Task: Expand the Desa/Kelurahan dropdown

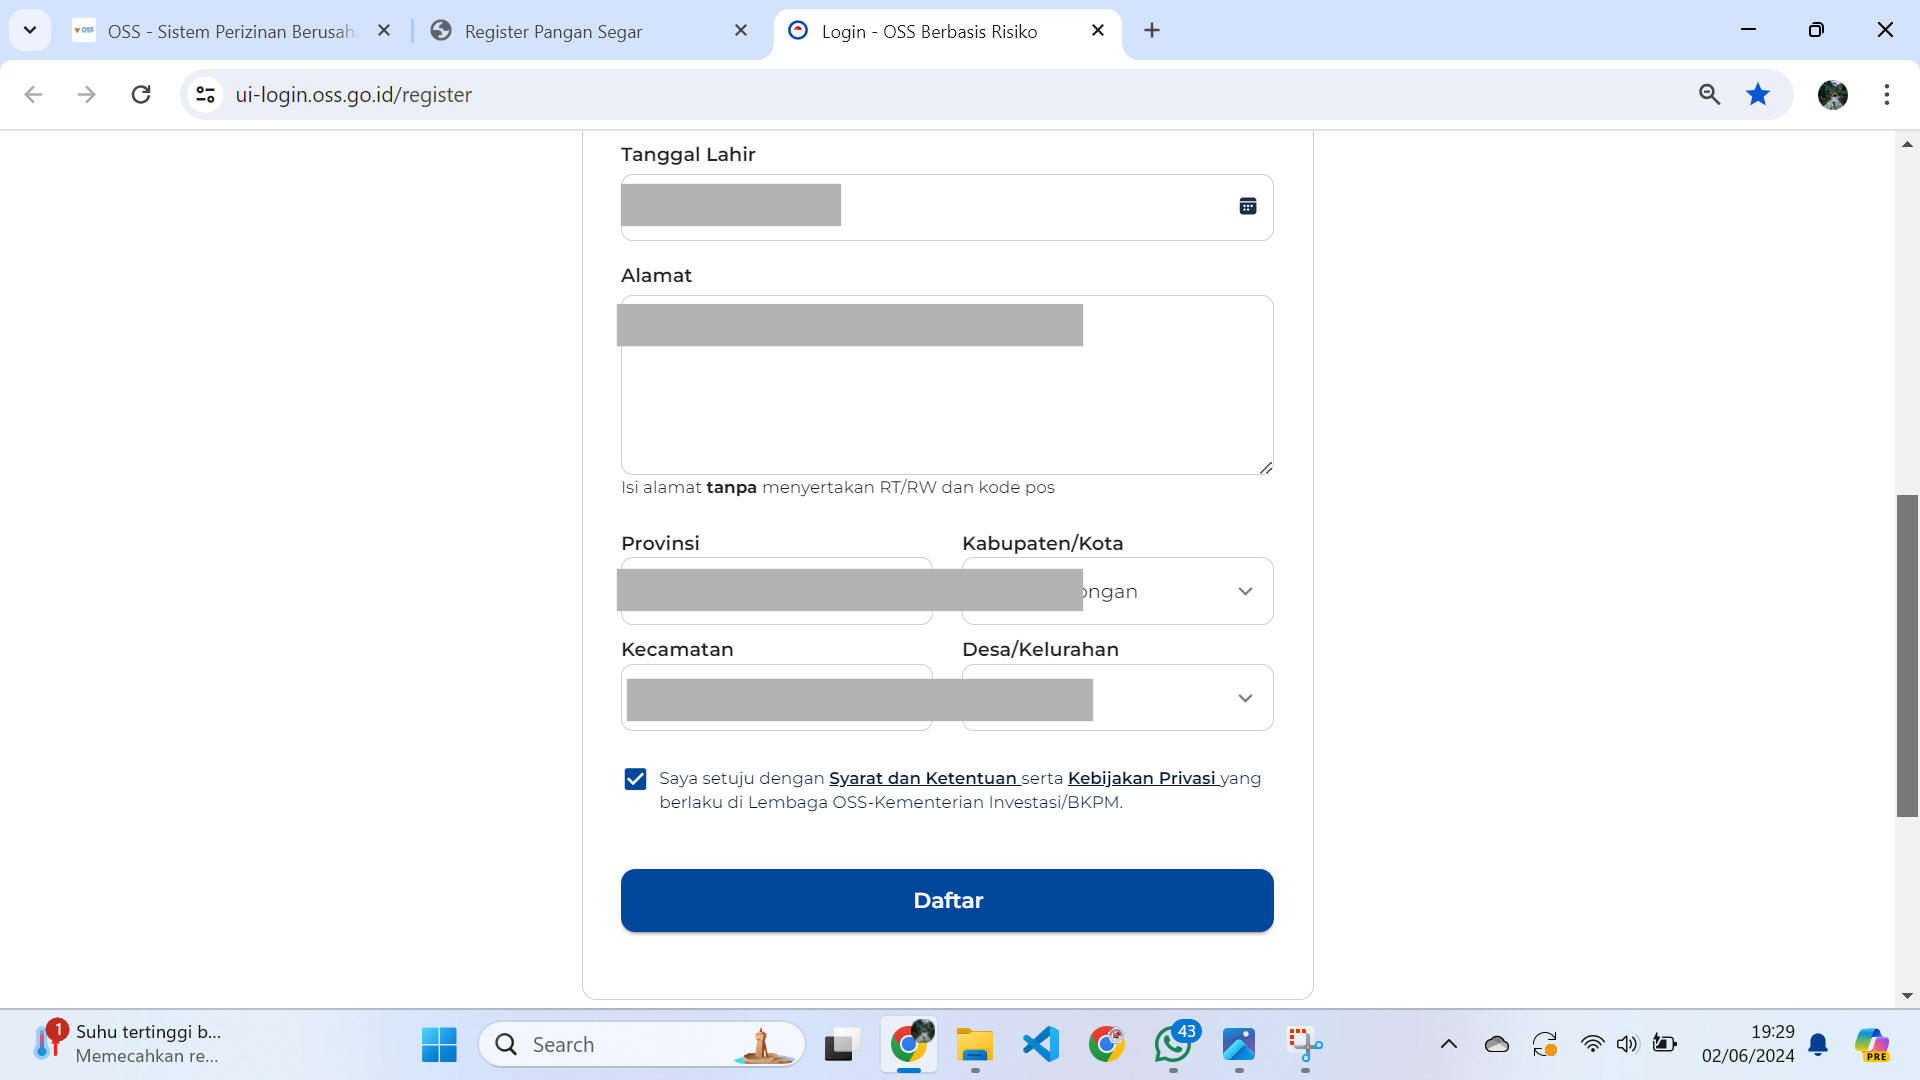Action: click(1245, 698)
